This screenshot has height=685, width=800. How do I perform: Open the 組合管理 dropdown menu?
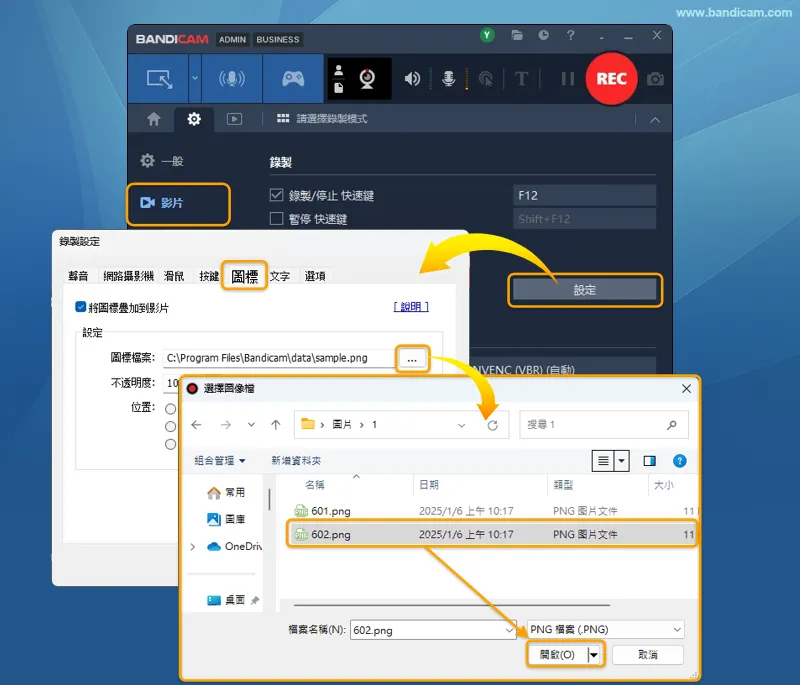(219, 461)
